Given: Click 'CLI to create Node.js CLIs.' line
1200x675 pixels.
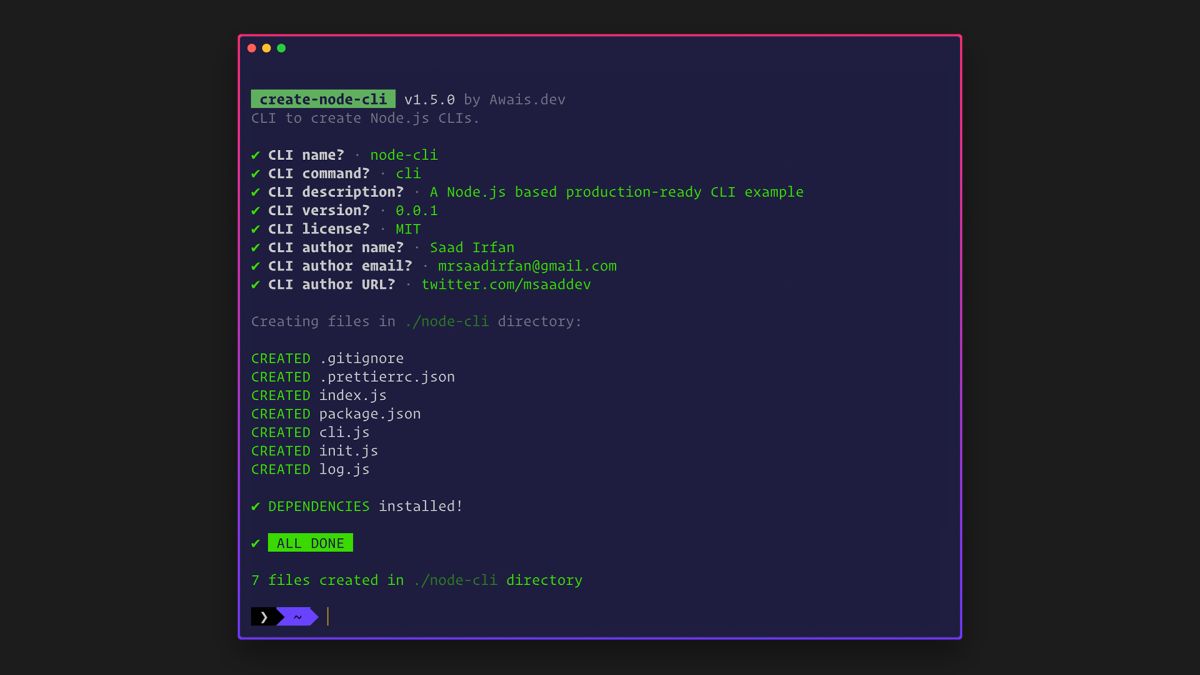Looking at the screenshot, I should click(x=366, y=118).
